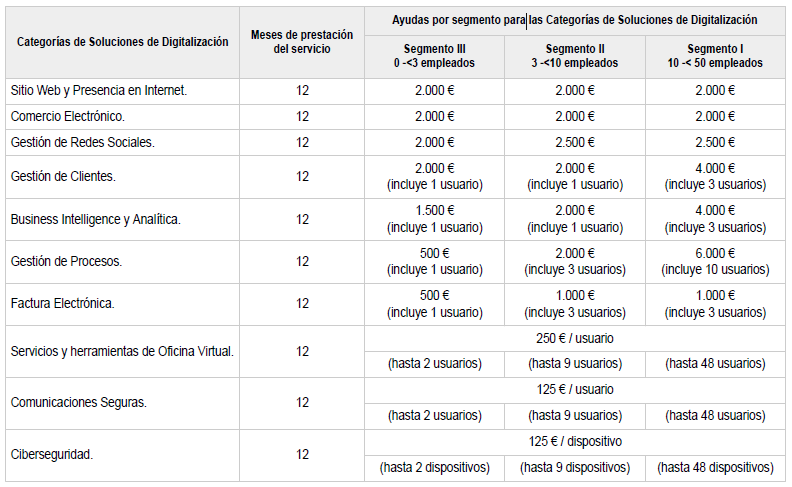Click the 'Segmento II 3-<10 empleados' header
Viewport: 792px width, 487px height.
click(x=575, y=57)
